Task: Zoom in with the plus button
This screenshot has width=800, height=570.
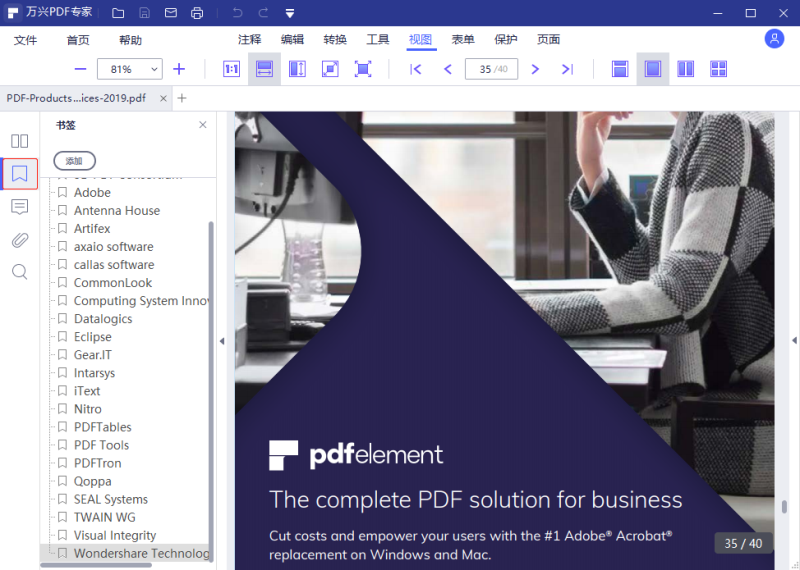Action: [179, 69]
